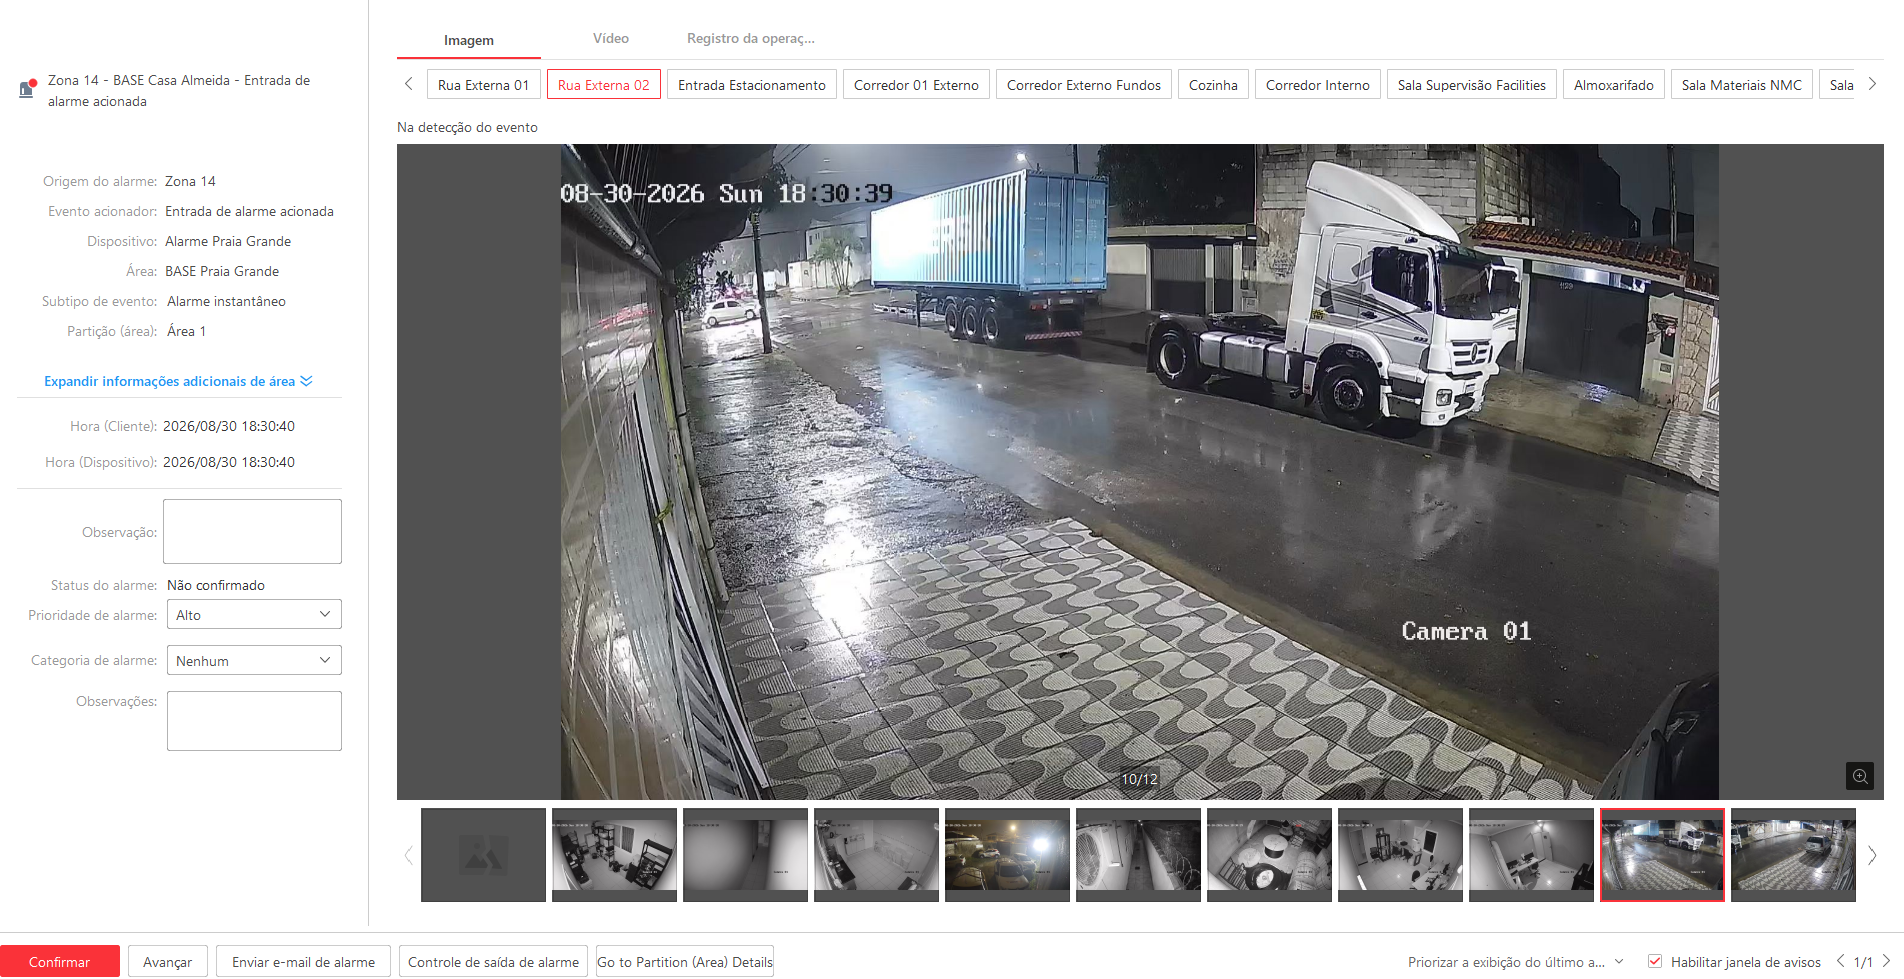Show previous thumbnails with the left arrow
Viewport: 1904px width, 979px height.
coord(408,855)
